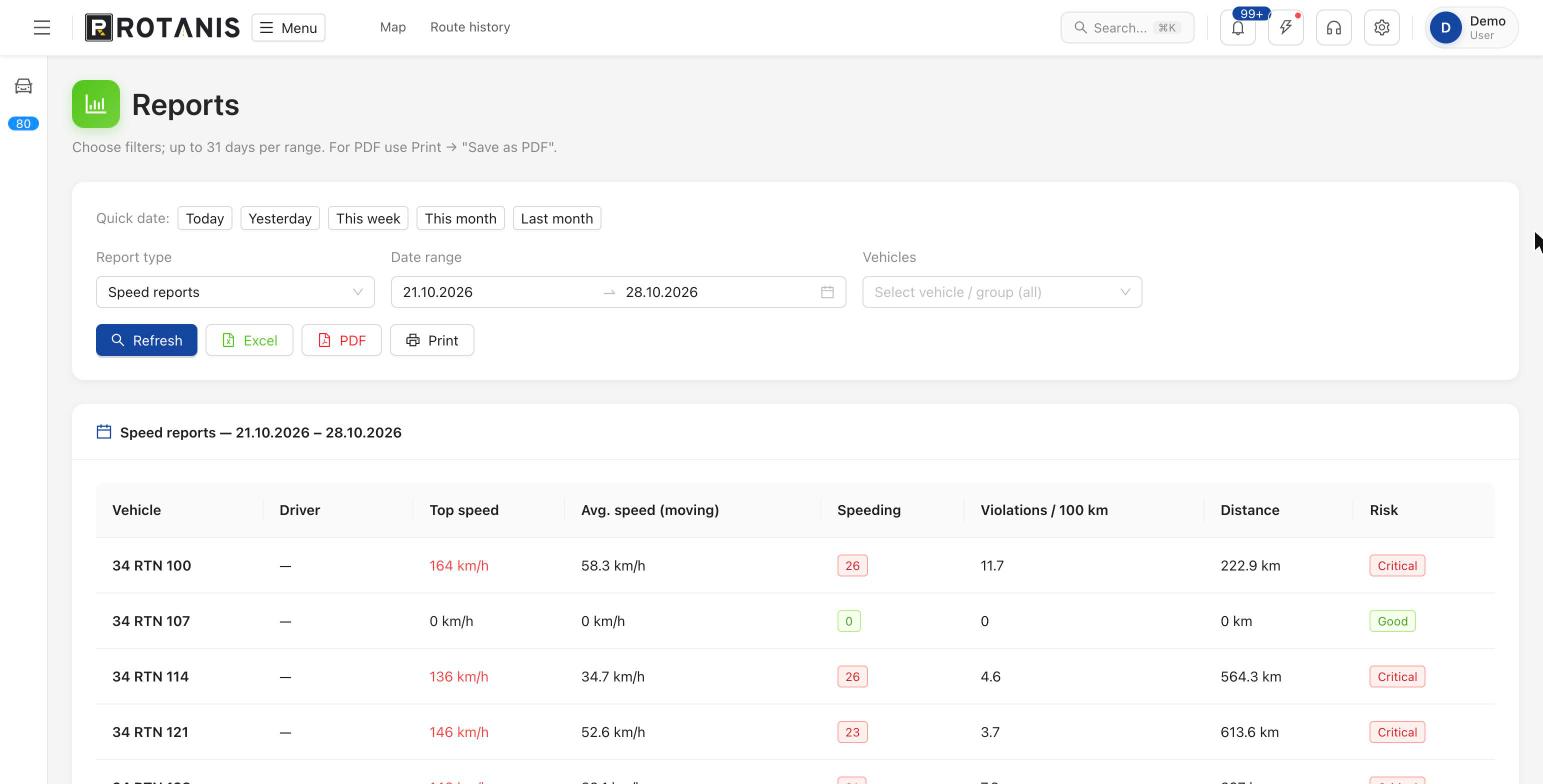This screenshot has height=784, width=1543.
Task: Open the lightning quick actions icon
Action: click(x=1286, y=28)
